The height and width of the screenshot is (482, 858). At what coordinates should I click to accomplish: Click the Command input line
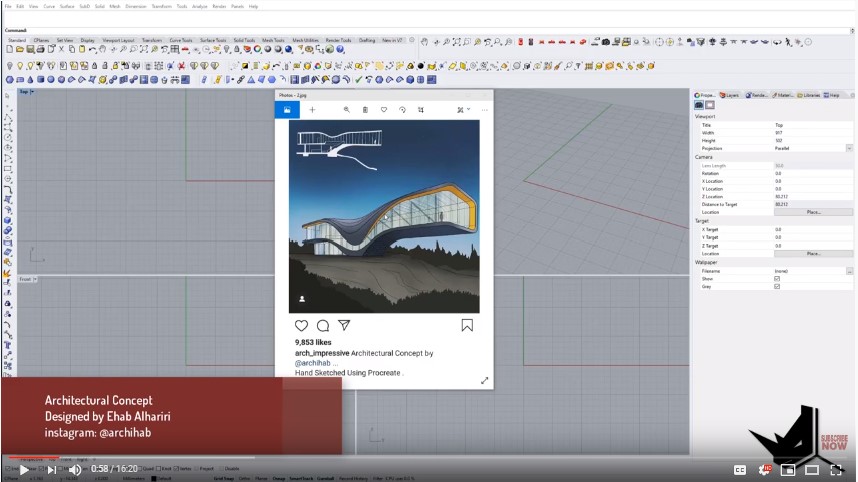tap(429, 30)
